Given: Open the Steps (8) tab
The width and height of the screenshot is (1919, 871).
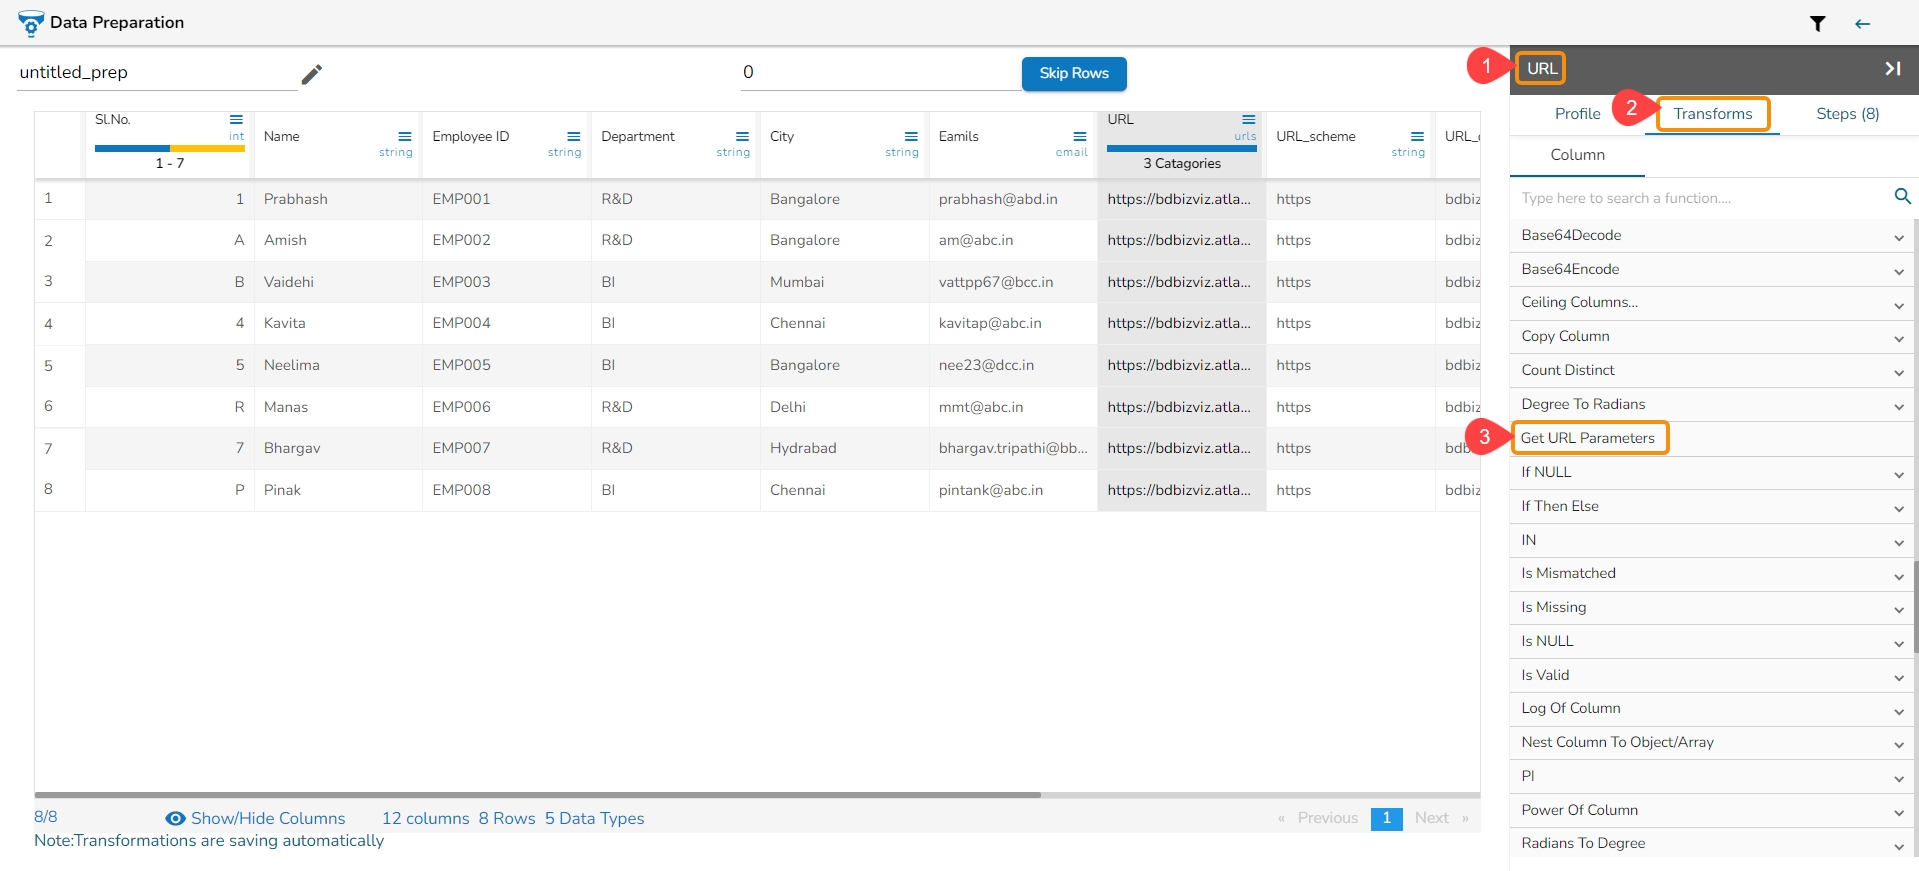Looking at the screenshot, I should point(1847,114).
